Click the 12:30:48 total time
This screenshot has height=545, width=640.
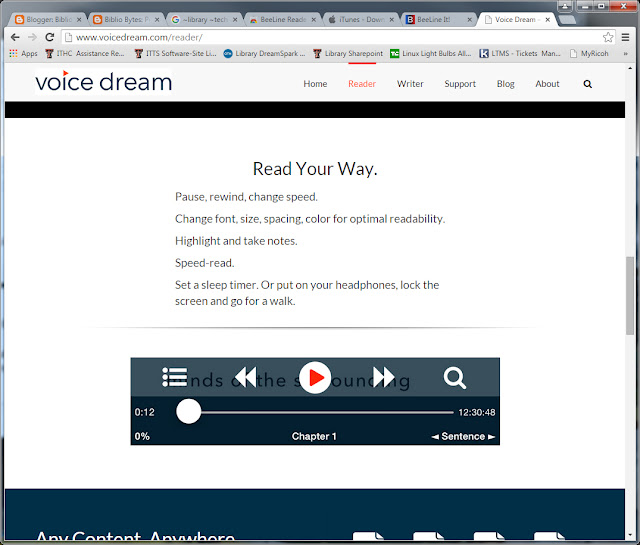point(477,412)
